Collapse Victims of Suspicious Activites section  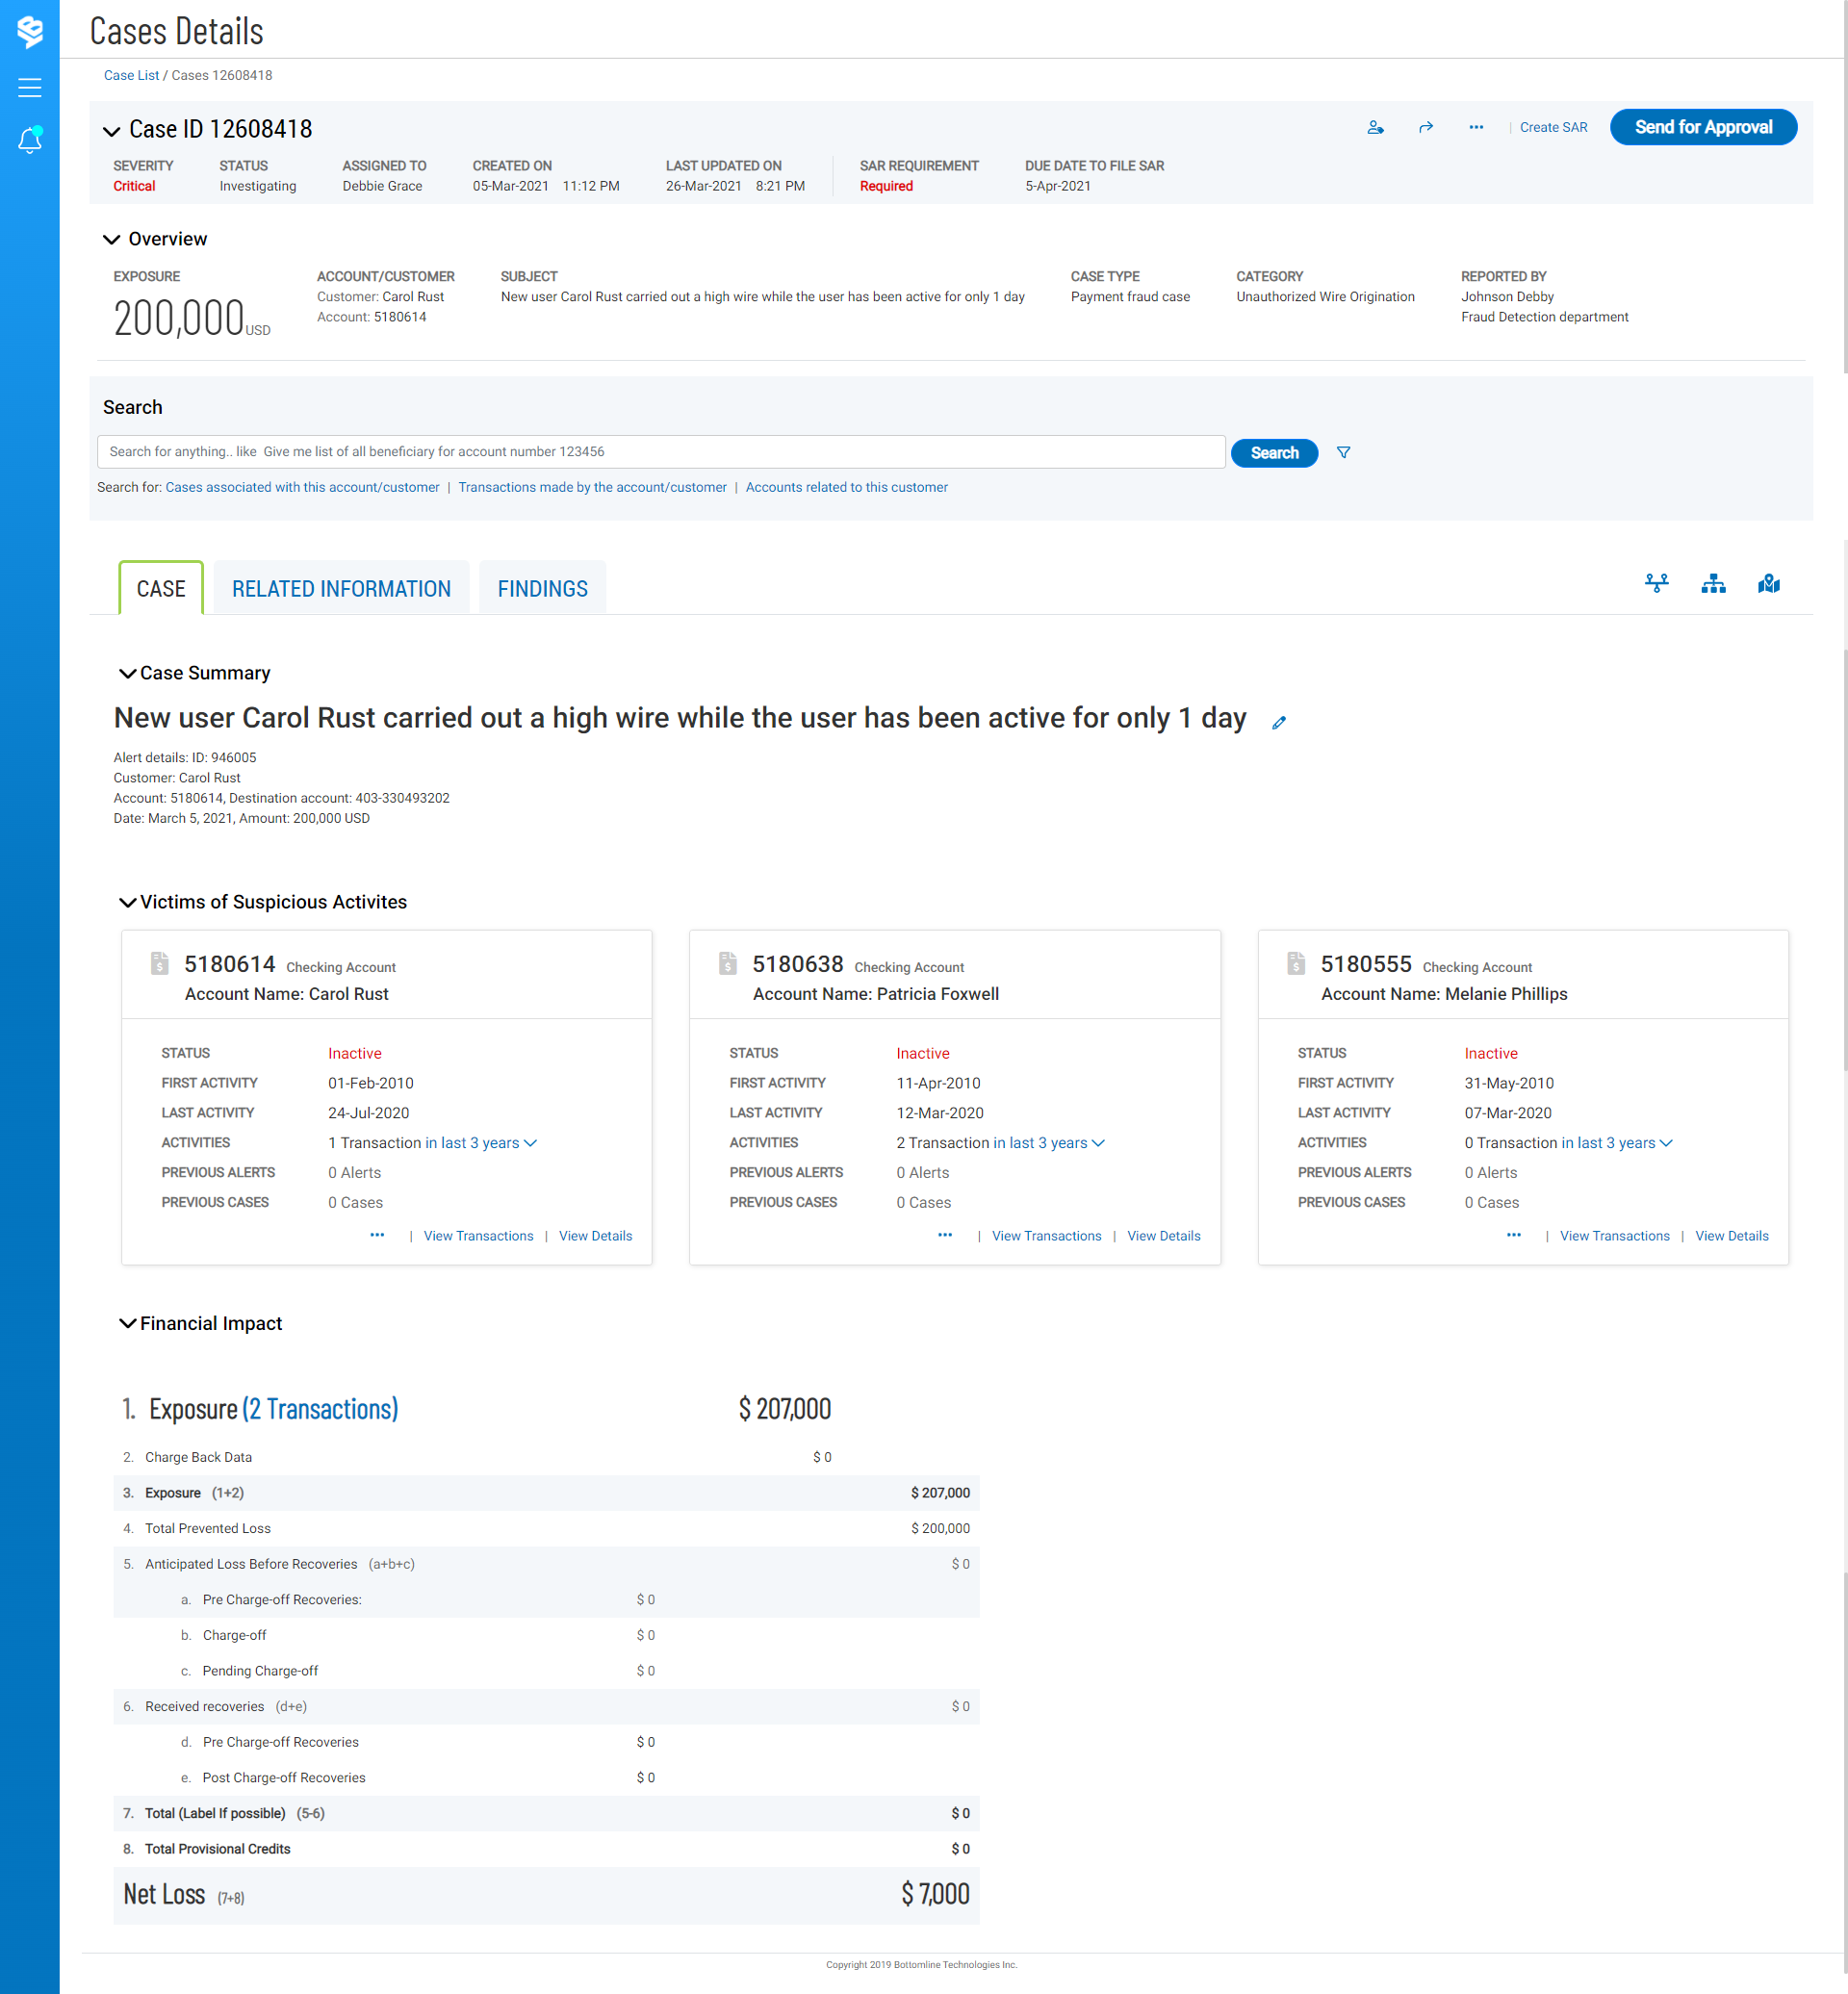coord(127,903)
